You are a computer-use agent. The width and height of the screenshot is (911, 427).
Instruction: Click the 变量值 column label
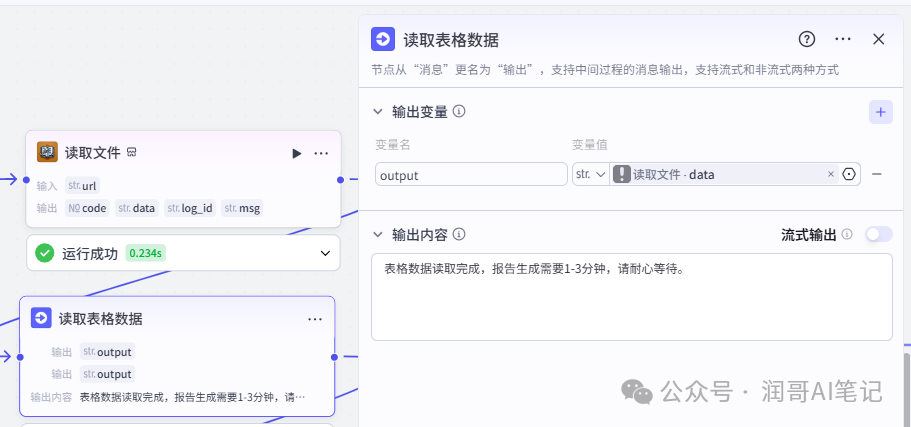pos(590,145)
